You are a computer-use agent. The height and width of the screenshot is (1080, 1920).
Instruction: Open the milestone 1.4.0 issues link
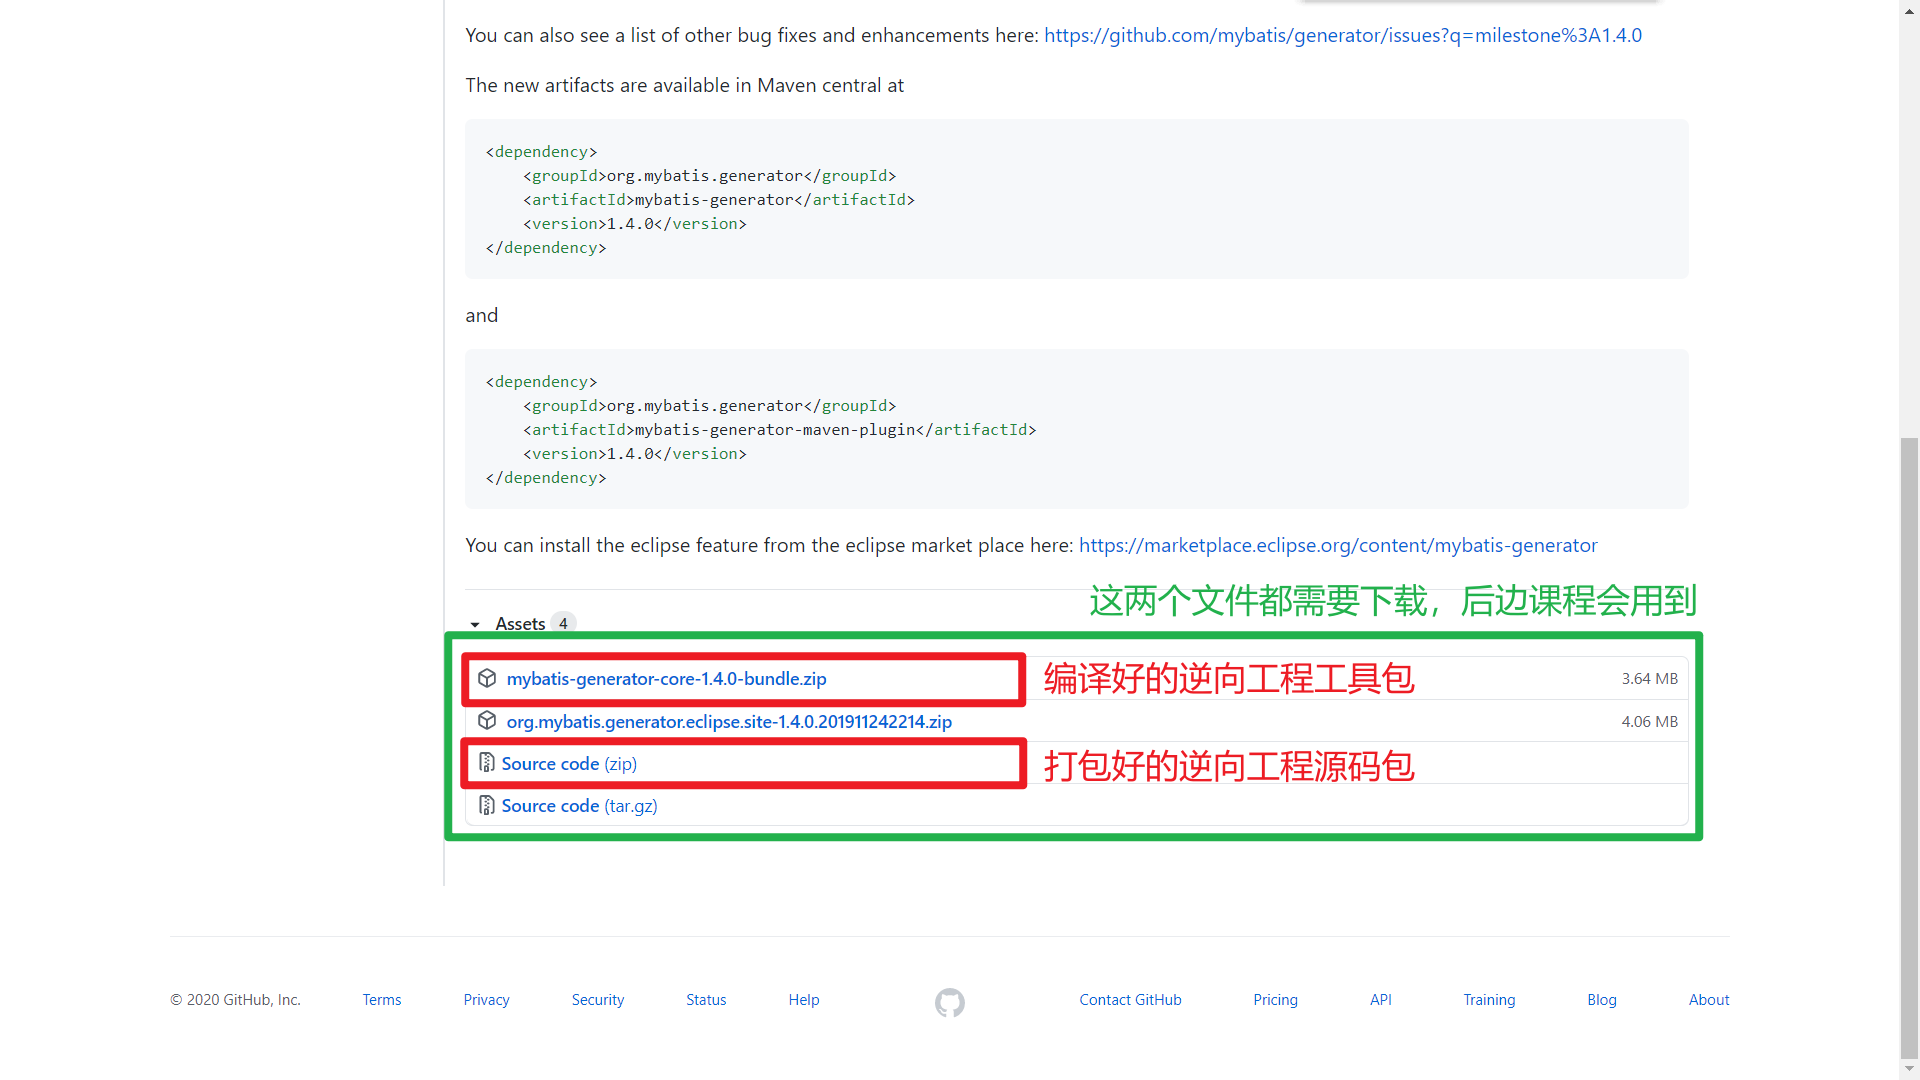point(1343,35)
